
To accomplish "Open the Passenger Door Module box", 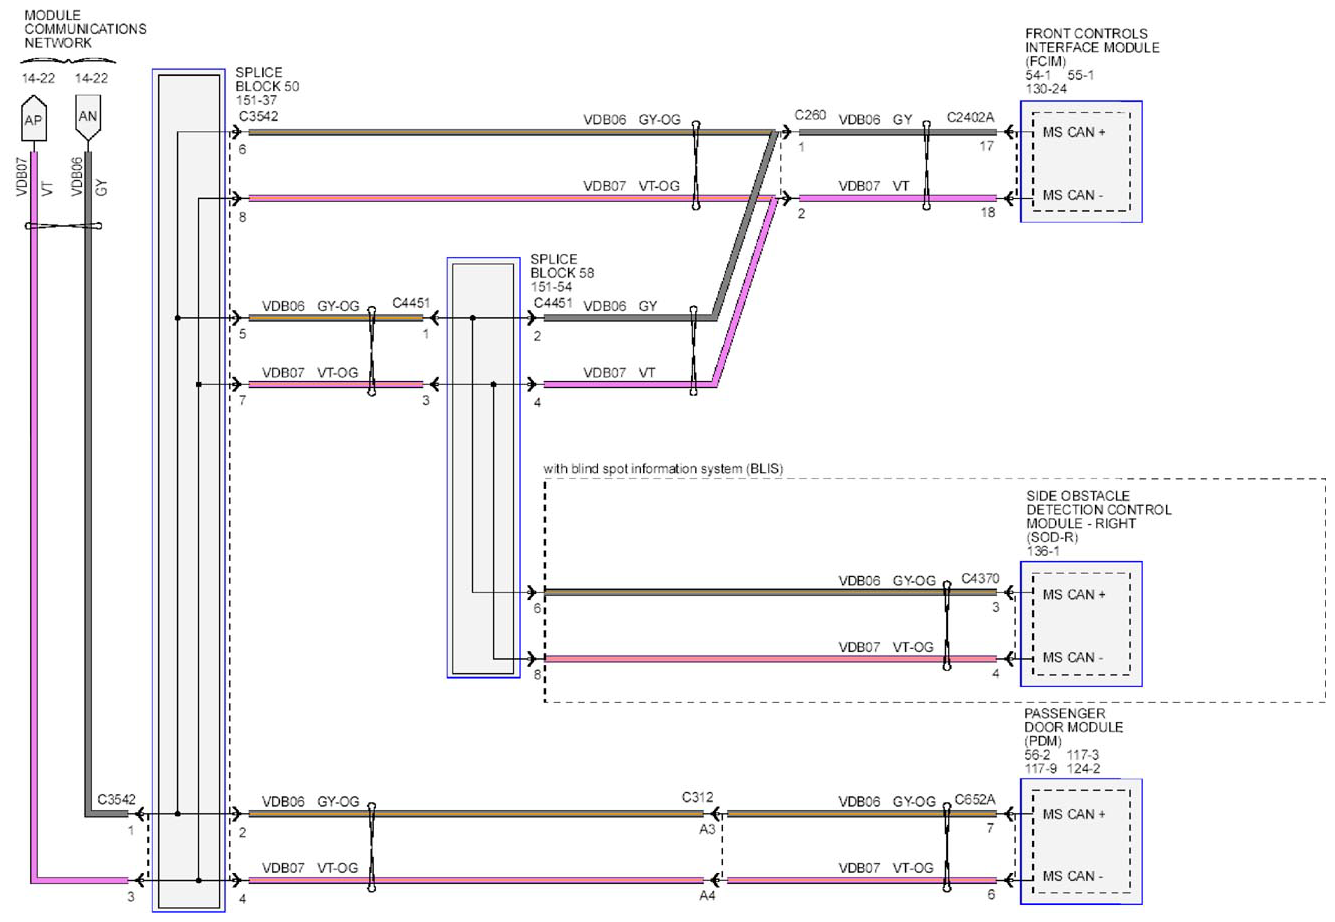I will (x=1081, y=842).
